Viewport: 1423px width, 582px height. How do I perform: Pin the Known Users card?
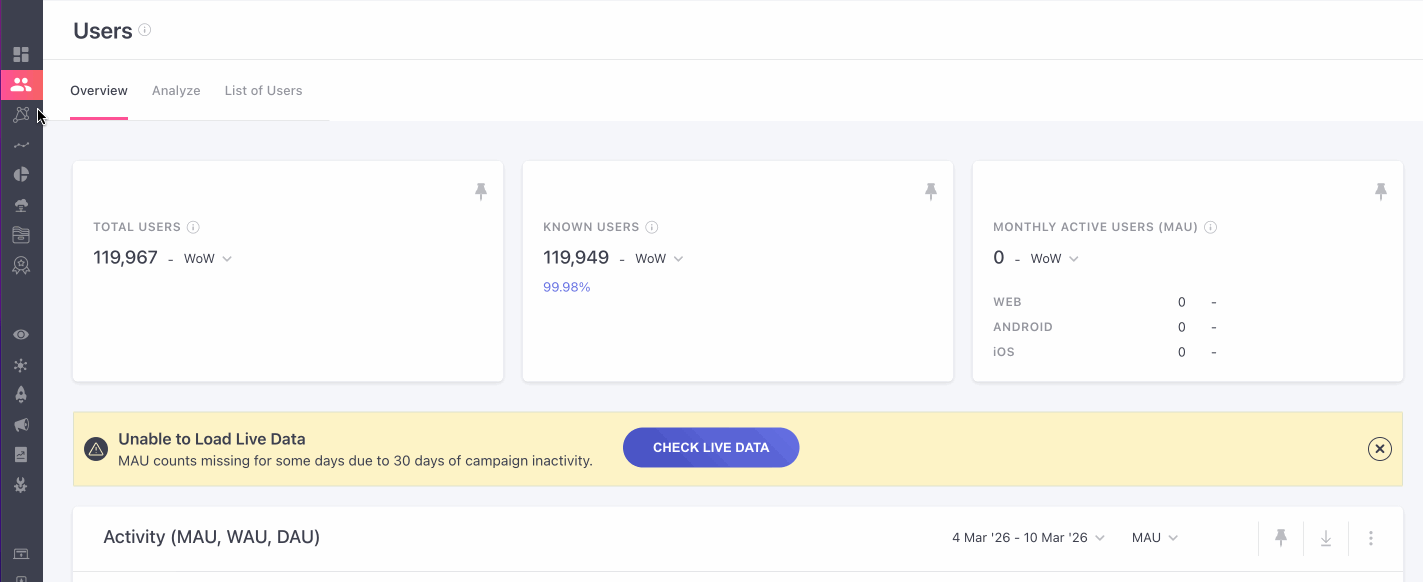(931, 191)
